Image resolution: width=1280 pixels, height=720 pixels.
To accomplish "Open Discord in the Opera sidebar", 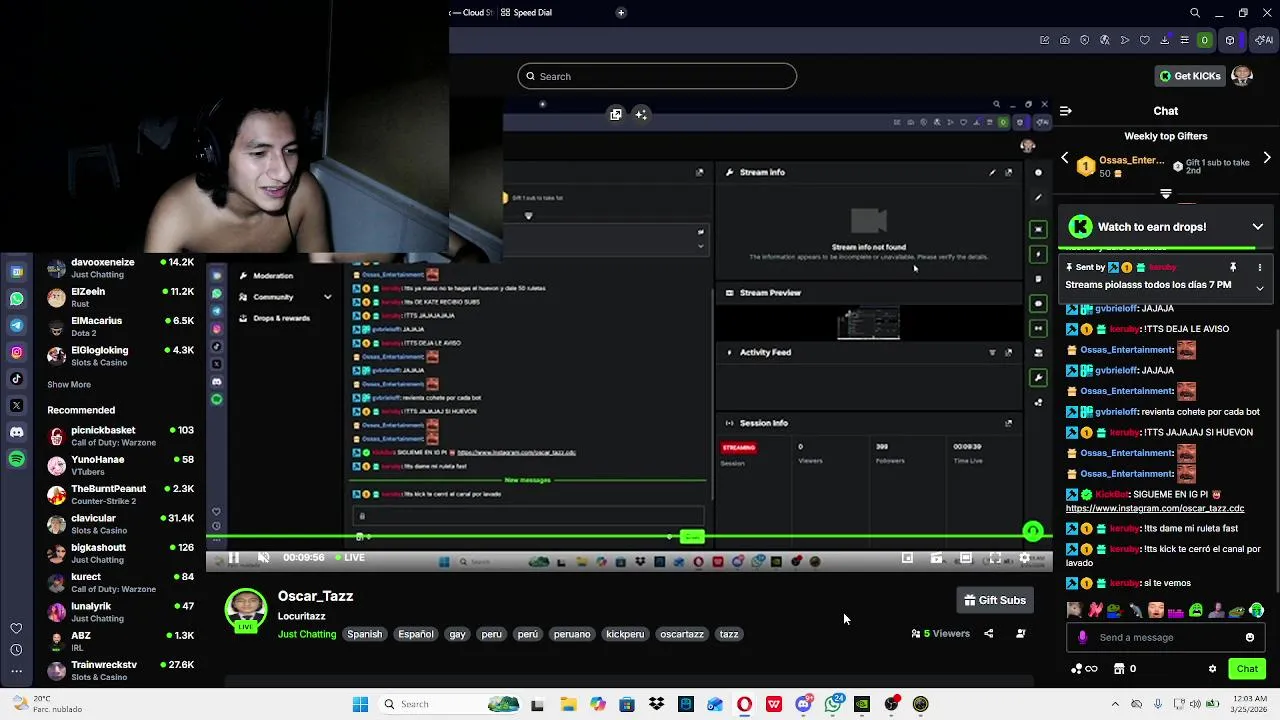I will pos(17,432).
